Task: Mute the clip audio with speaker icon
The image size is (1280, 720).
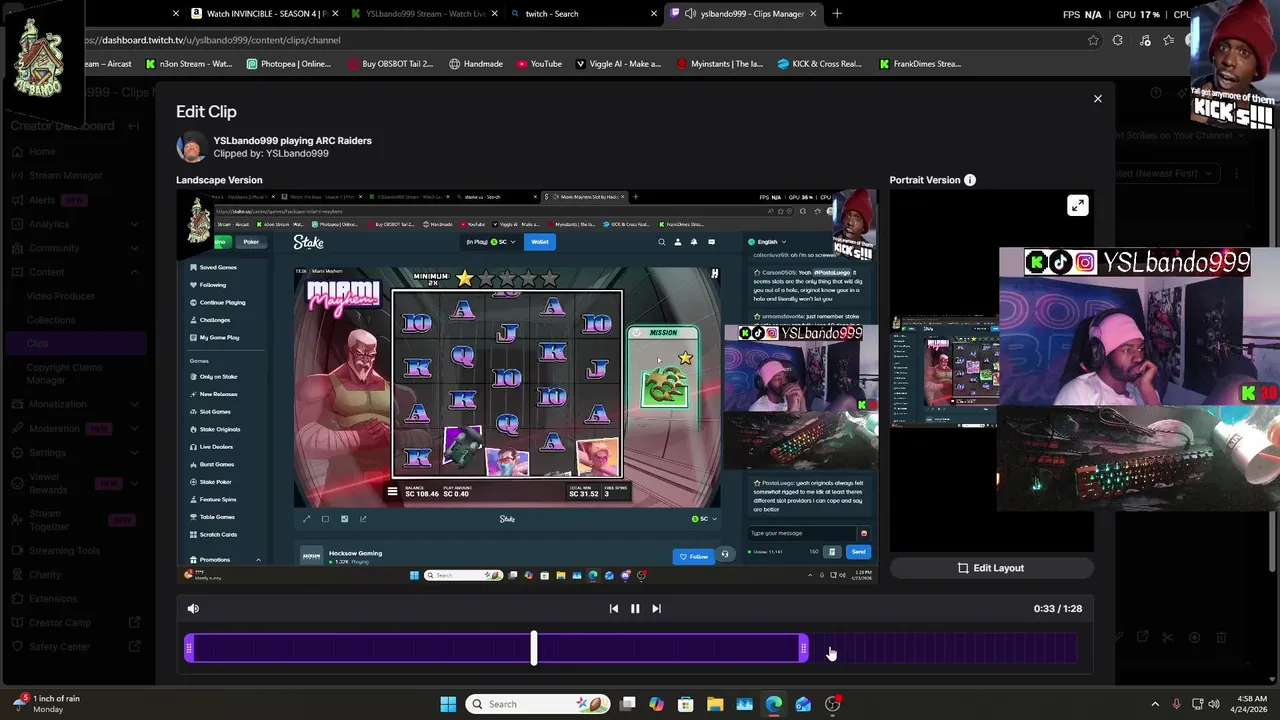Action: [193, 608]
